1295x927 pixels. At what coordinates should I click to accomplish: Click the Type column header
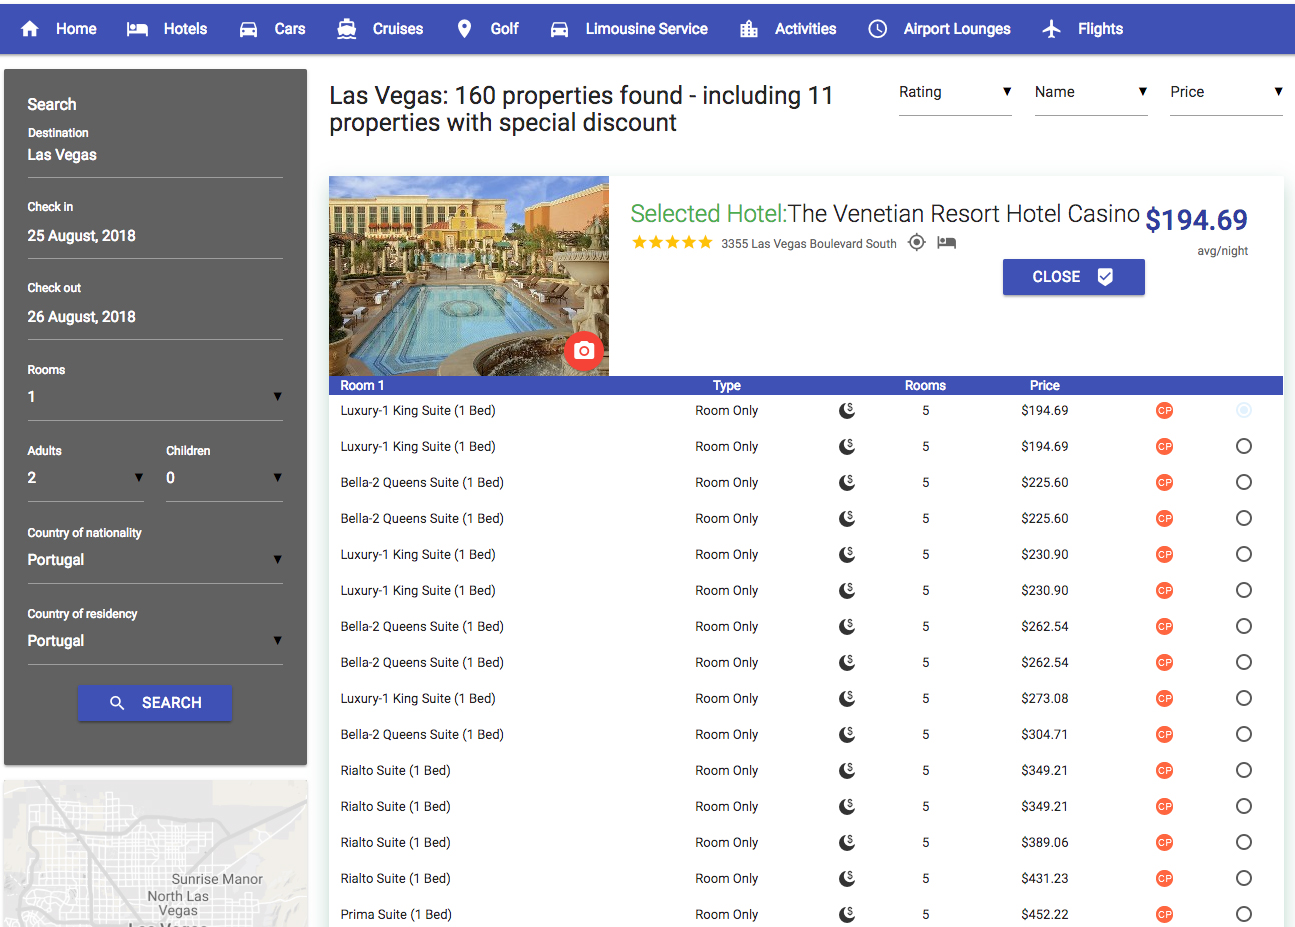727,385
